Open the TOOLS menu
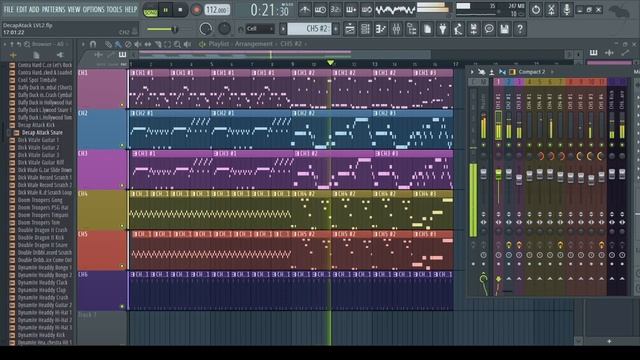Screen dimensions: 640x360 [x=114, y=9]
